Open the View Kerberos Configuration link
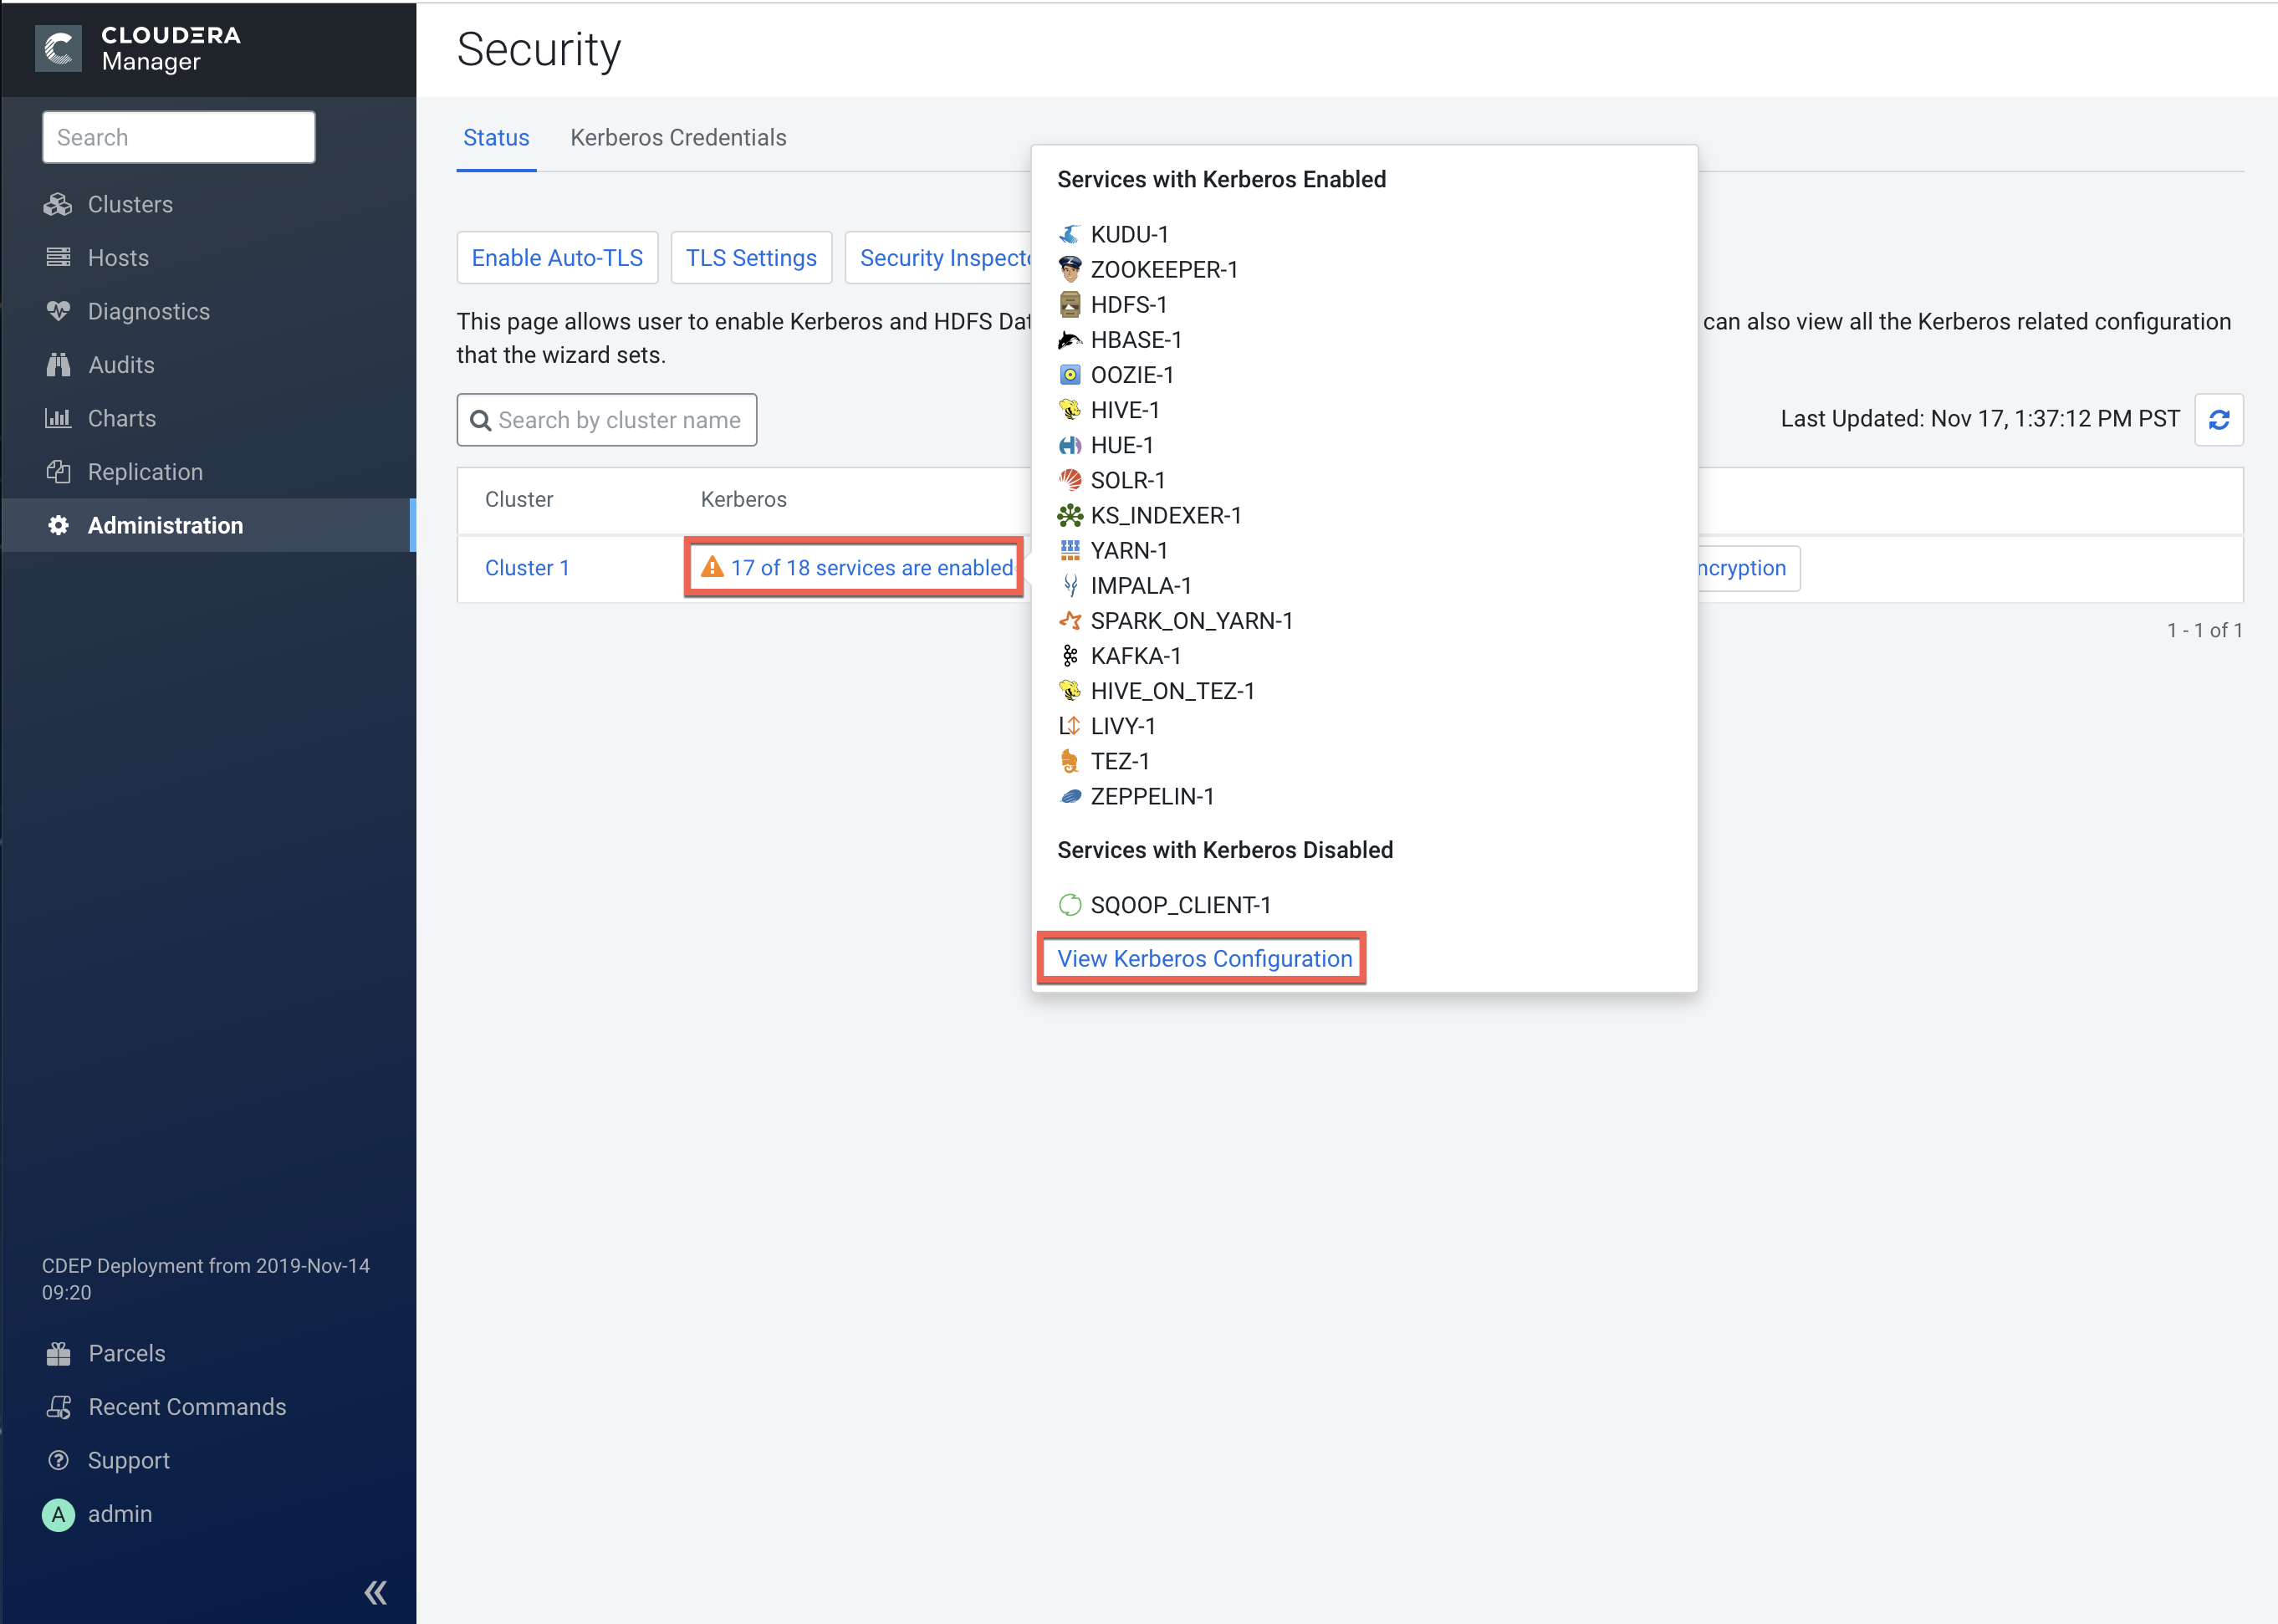This screenshot has width=2278, height=1624. (1204, 958)
